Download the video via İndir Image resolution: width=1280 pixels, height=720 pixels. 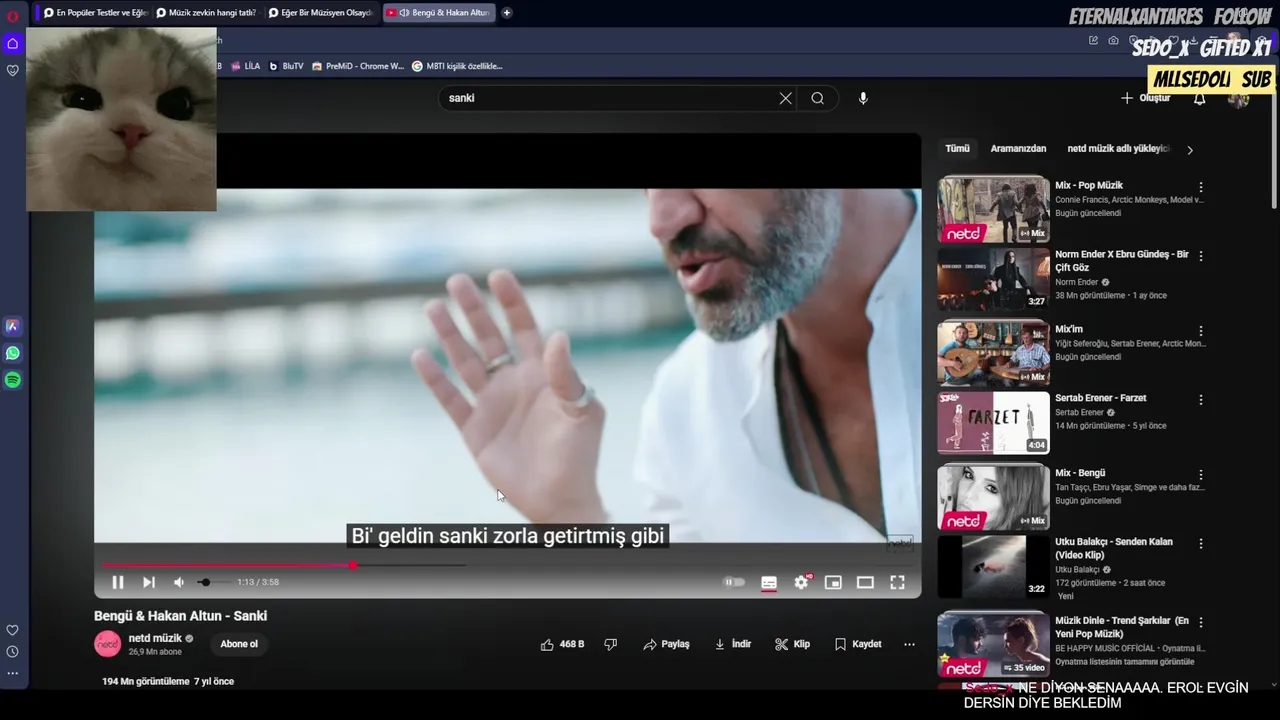733,644
